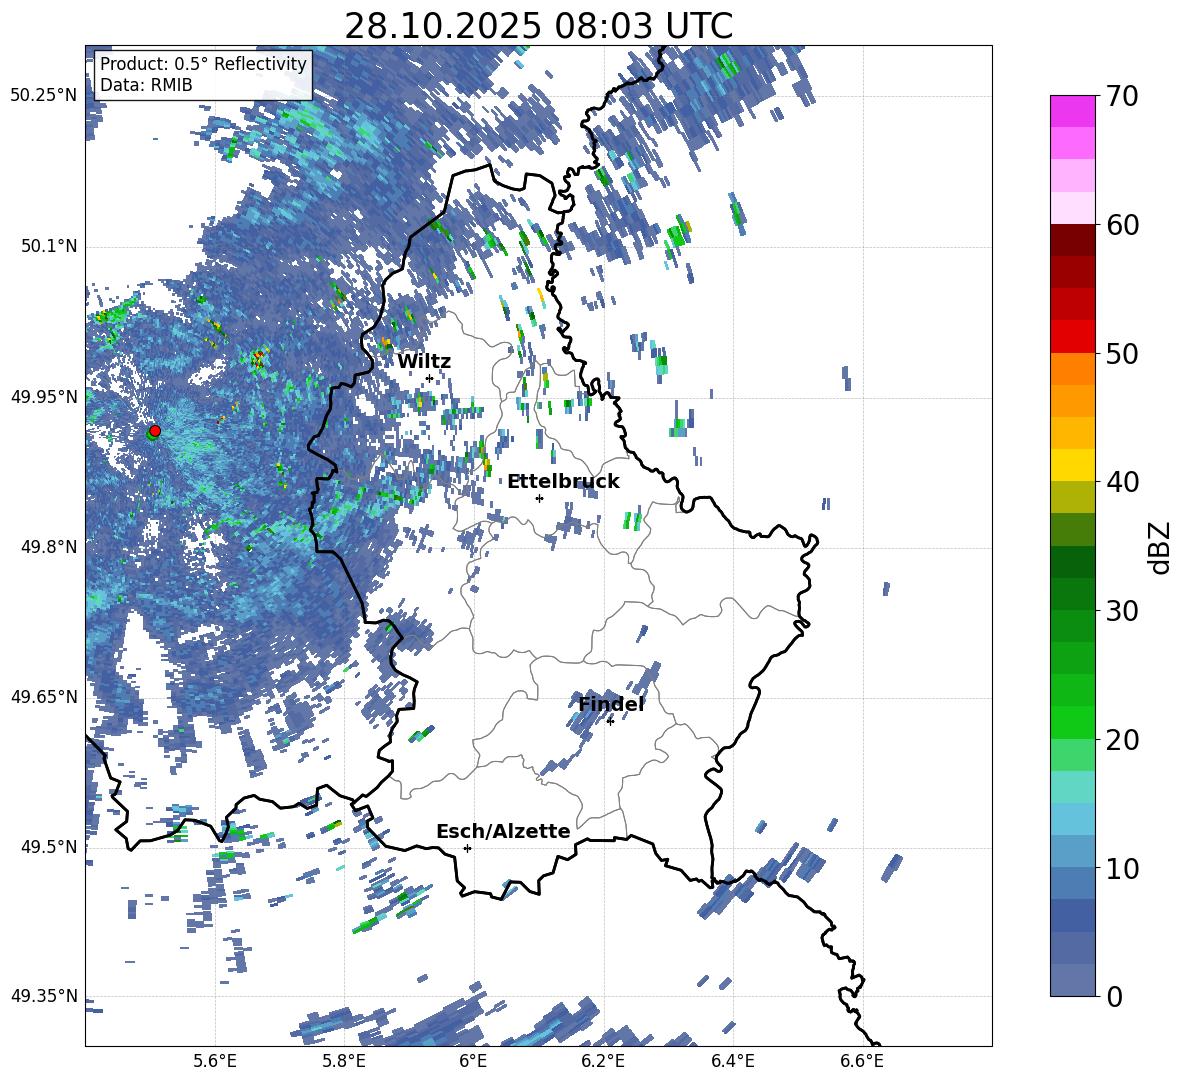Click the colorbar tick label 0
This screenshot has height=1081, width=1184.
tap(1114, 996)
